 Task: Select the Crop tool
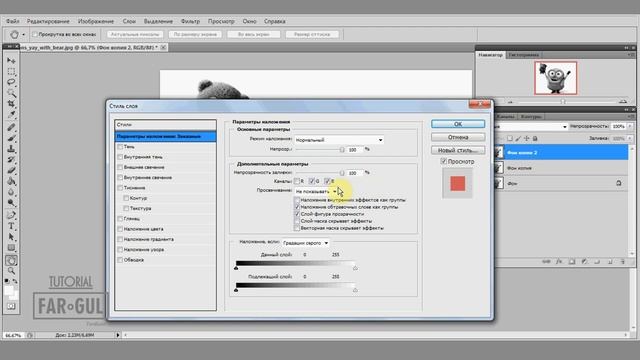11,104
